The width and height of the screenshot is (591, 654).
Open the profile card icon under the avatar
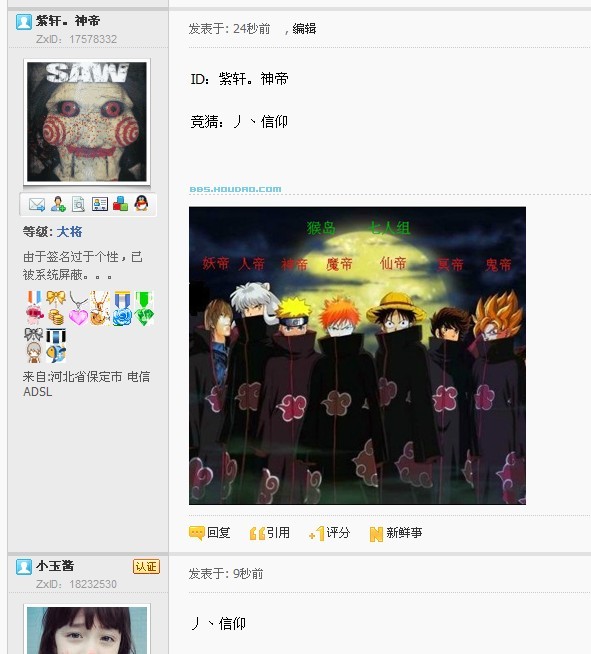coord(100,204)
